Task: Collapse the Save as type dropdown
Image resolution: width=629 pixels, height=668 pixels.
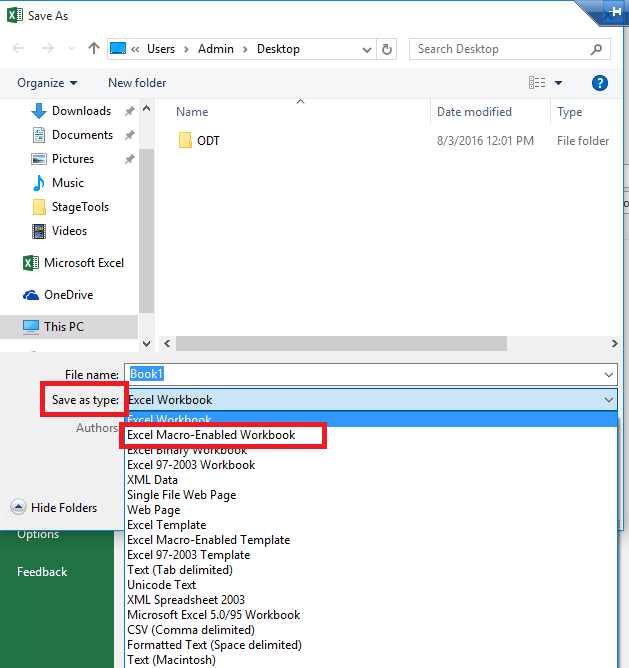Action: pos(609,400)
